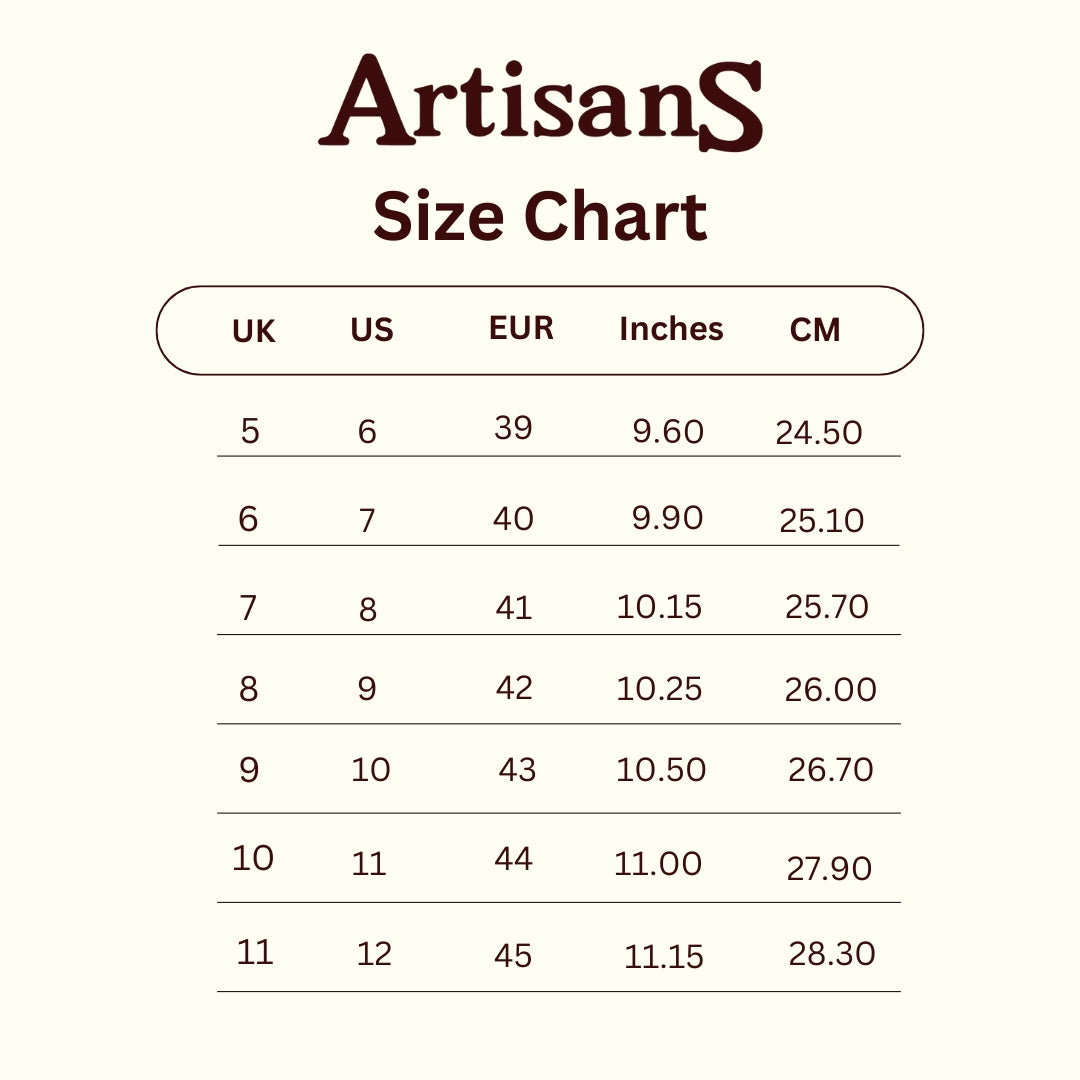
Task: Select the CM column header
Action: click(815, 330)
